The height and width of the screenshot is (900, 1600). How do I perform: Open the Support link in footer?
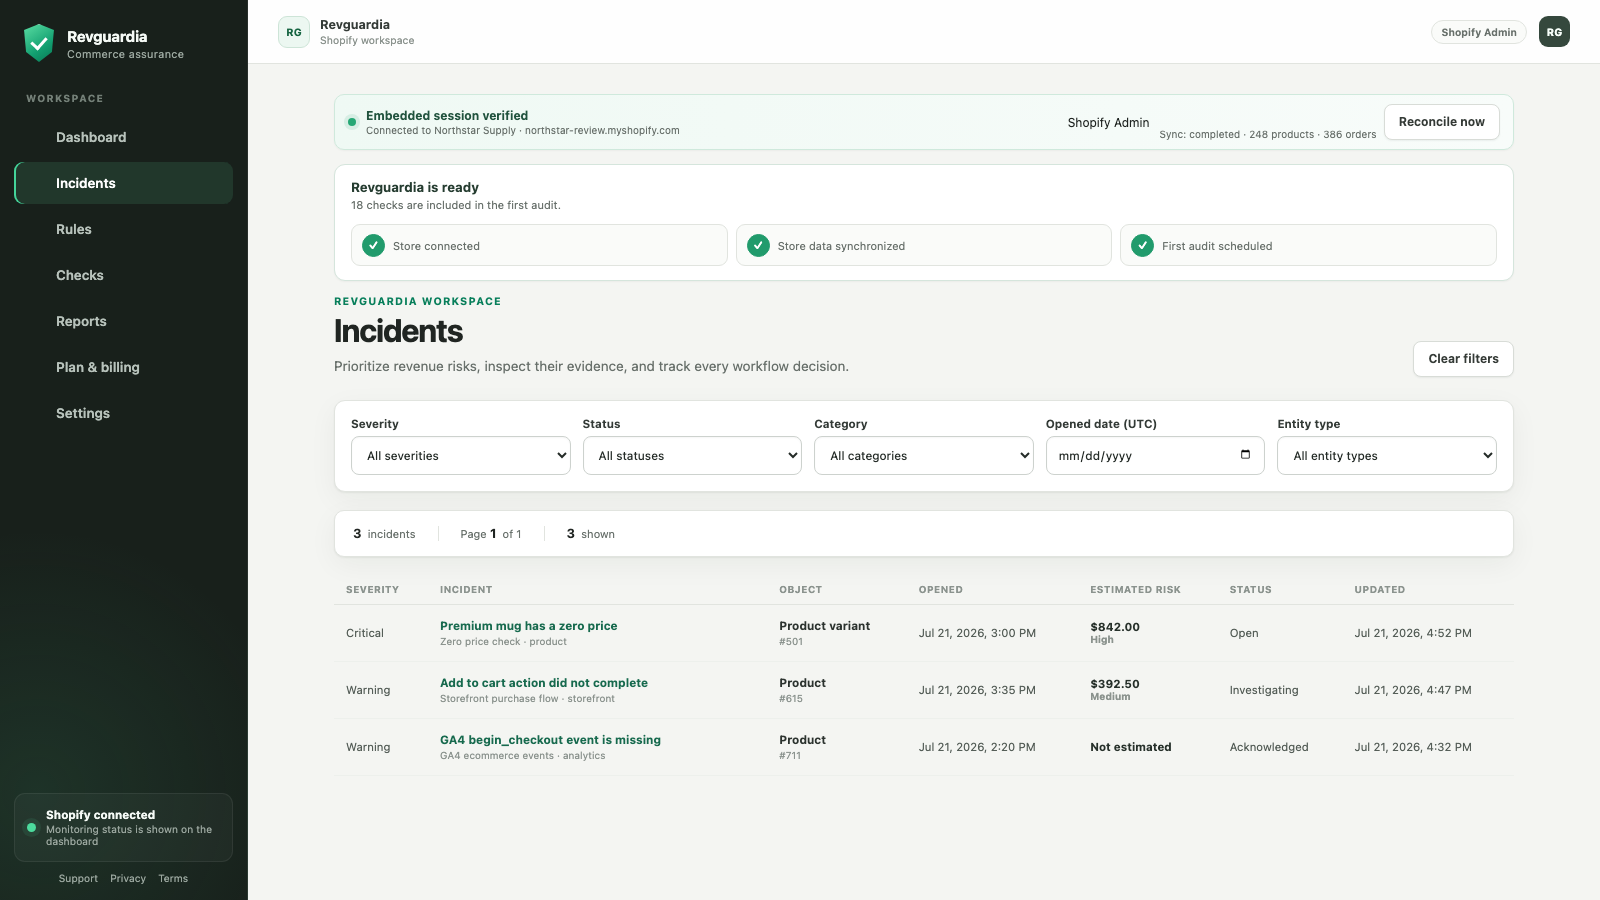78,879
